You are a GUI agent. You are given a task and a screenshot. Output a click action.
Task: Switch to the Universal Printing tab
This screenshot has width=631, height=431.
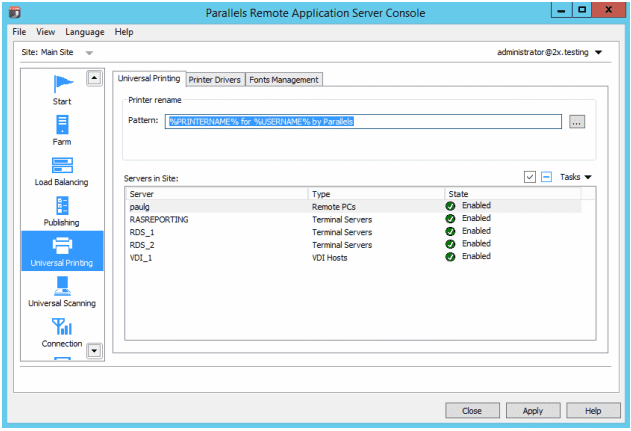pos(149,78)
